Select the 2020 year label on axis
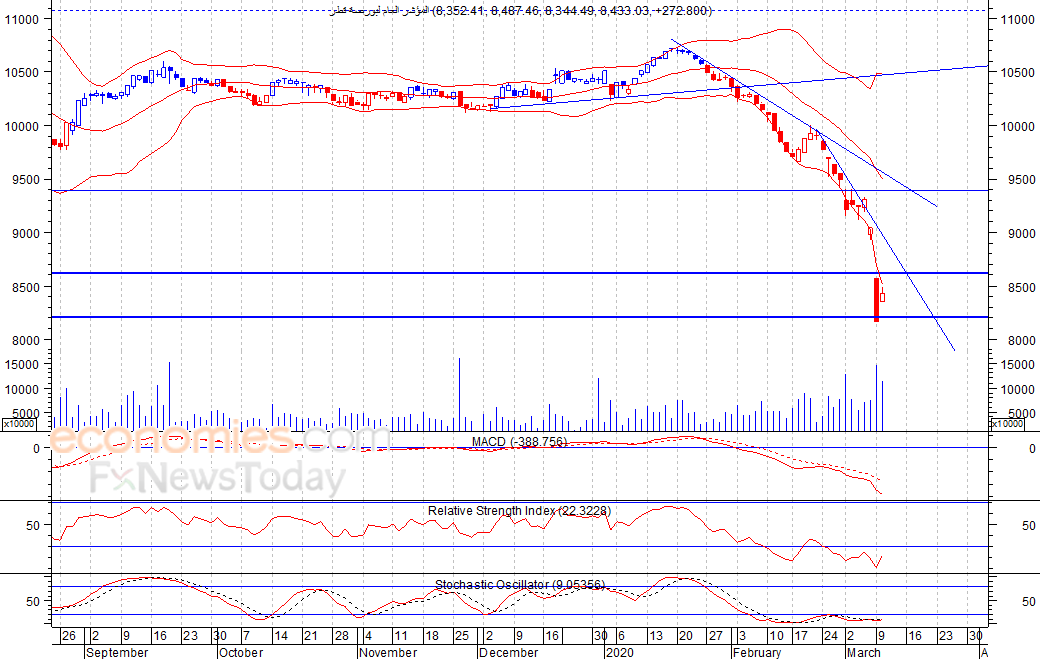Viewport: 1040px width, 659px height. pos(619,652)
